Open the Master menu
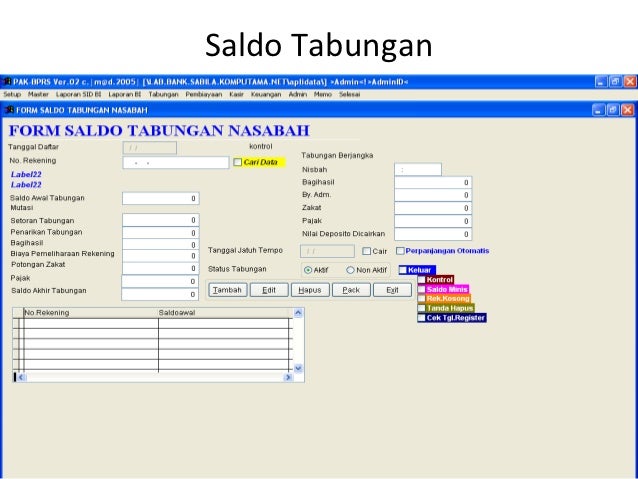This screenshot has width=638, height=479. pyautogui.click(x=38, y=94)
